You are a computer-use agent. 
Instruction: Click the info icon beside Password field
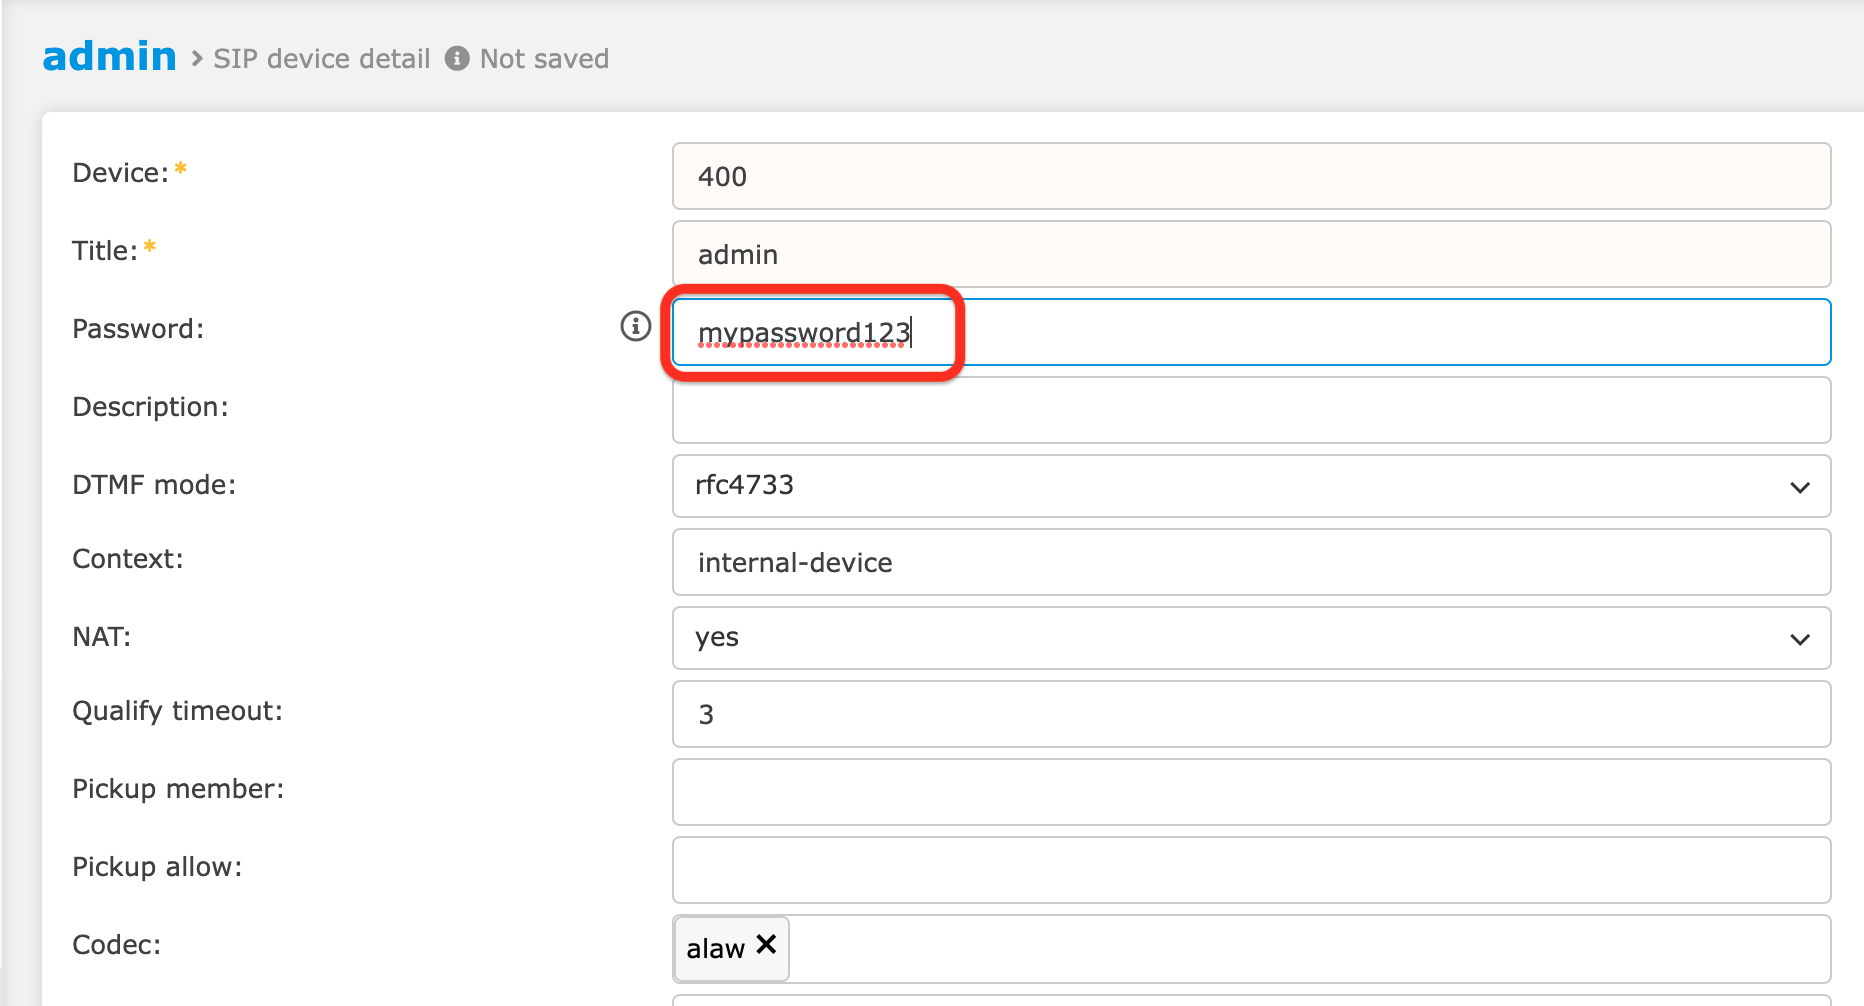tap(635, 325)
